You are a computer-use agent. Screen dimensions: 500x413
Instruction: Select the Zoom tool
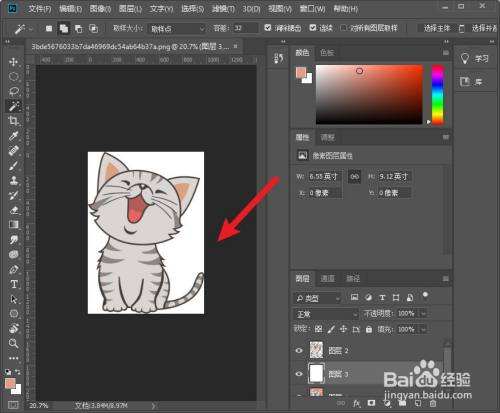coord(13,343)
